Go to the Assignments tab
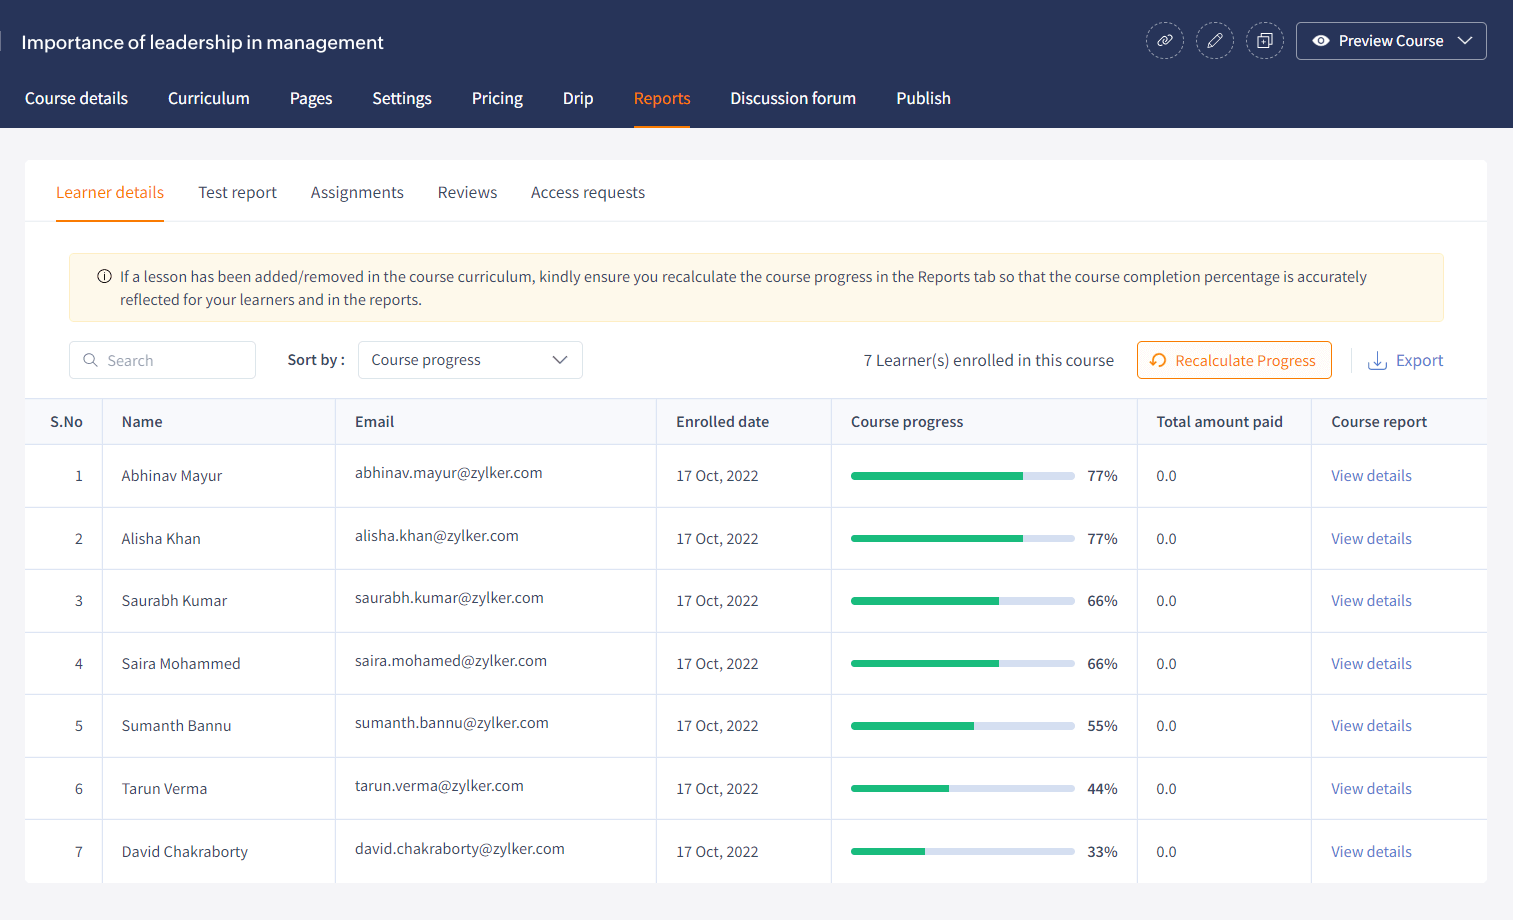1513x920 pixels. (x=357, y=192)
